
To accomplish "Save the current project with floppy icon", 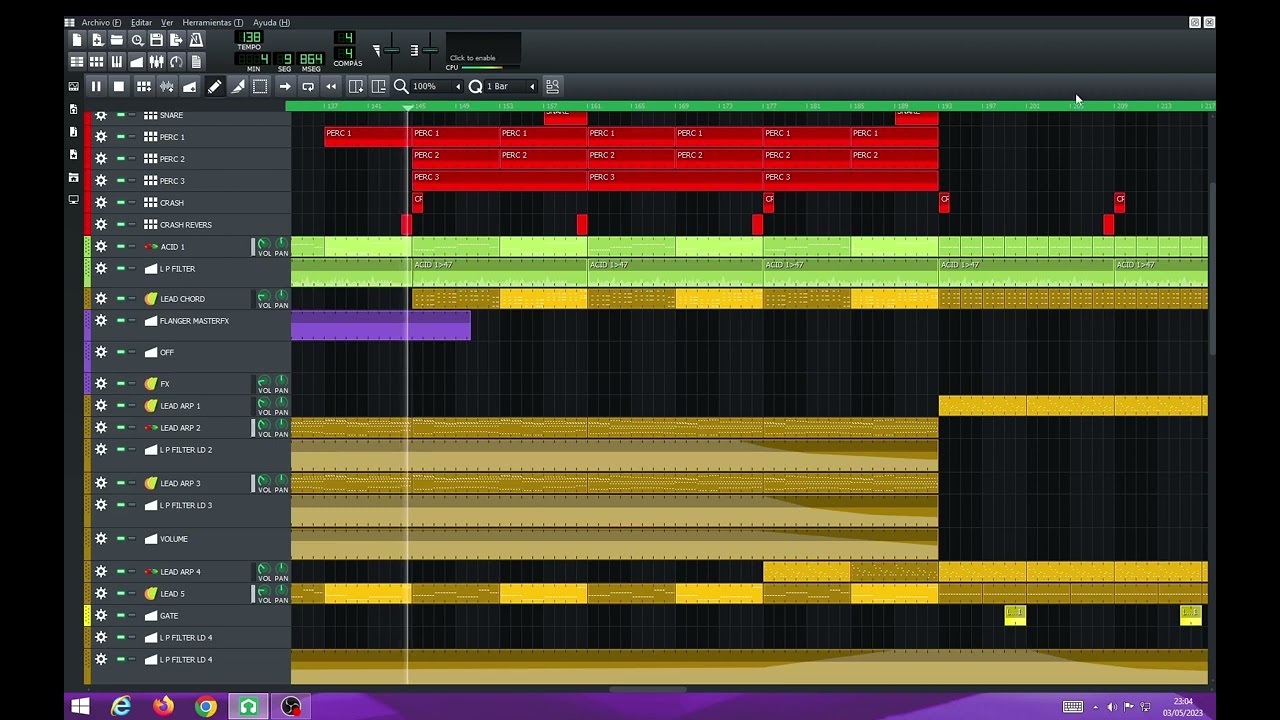I will [x=156, y=40].
